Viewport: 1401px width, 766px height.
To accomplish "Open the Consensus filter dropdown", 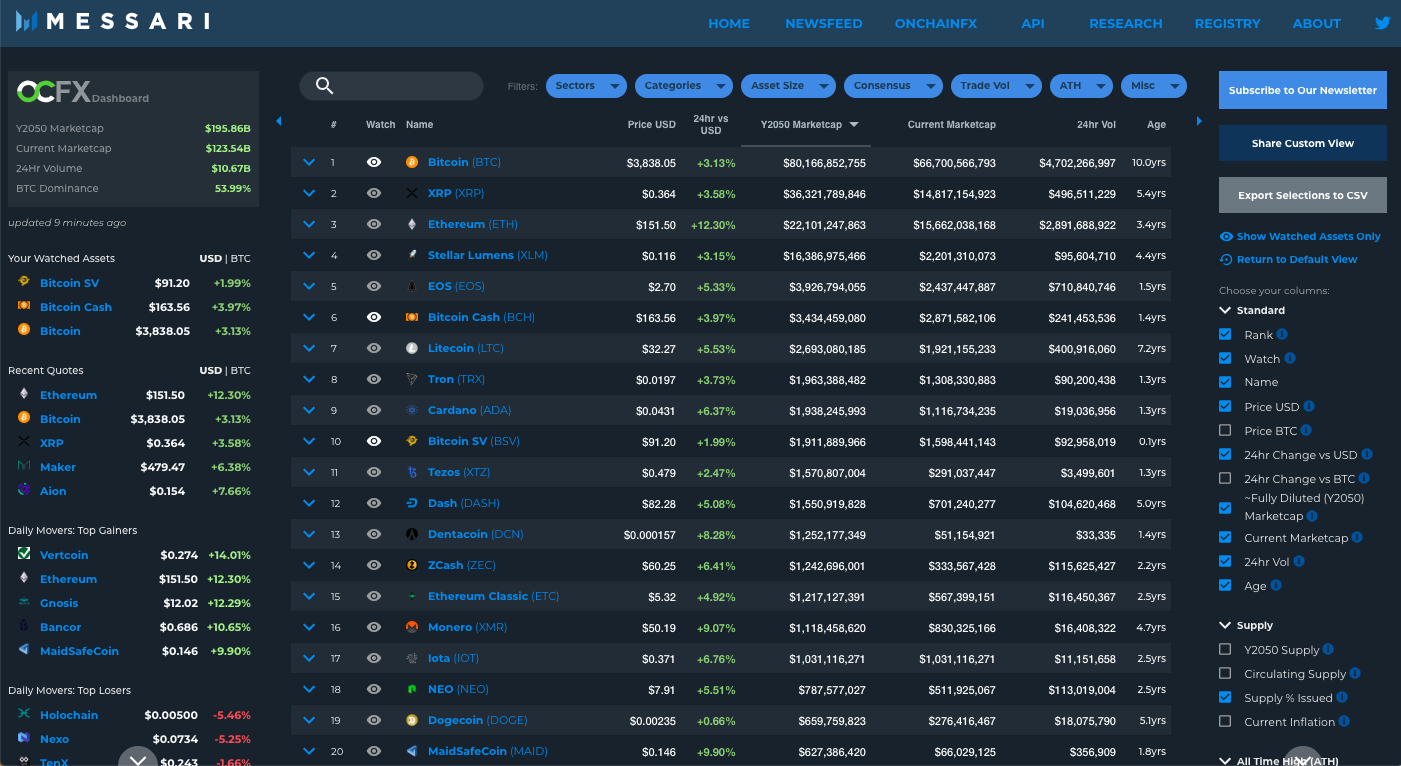I will pos(893,86).
